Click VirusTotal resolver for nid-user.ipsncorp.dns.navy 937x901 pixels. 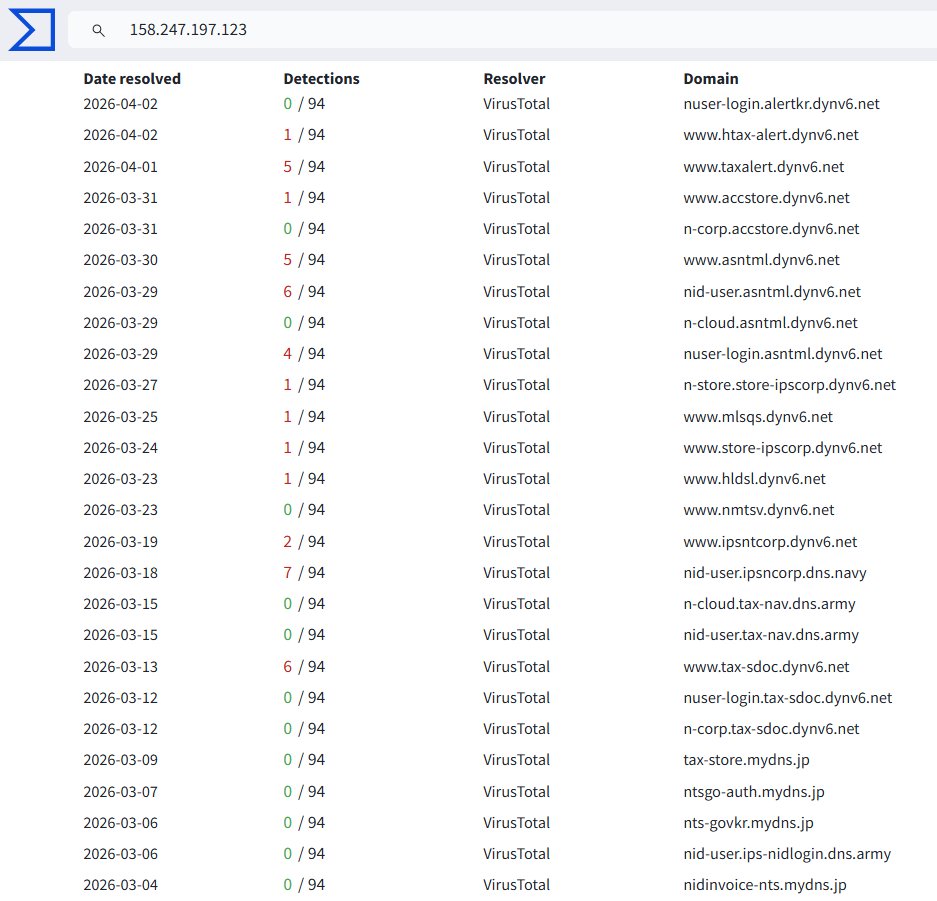[516, 572]
